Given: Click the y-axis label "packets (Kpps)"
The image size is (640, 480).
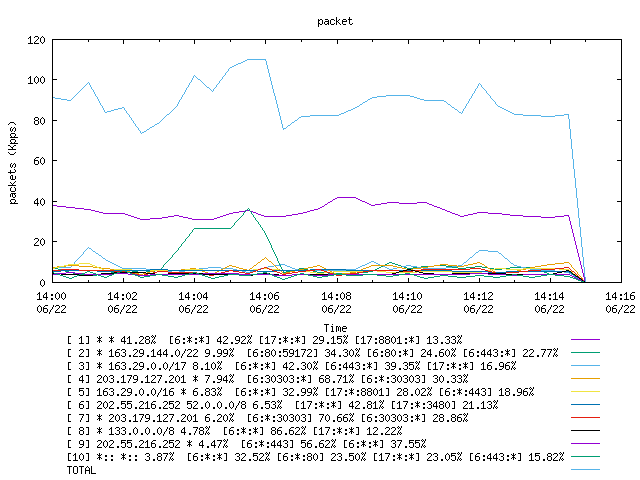Looking at the screenshot, I should [13, 162].
